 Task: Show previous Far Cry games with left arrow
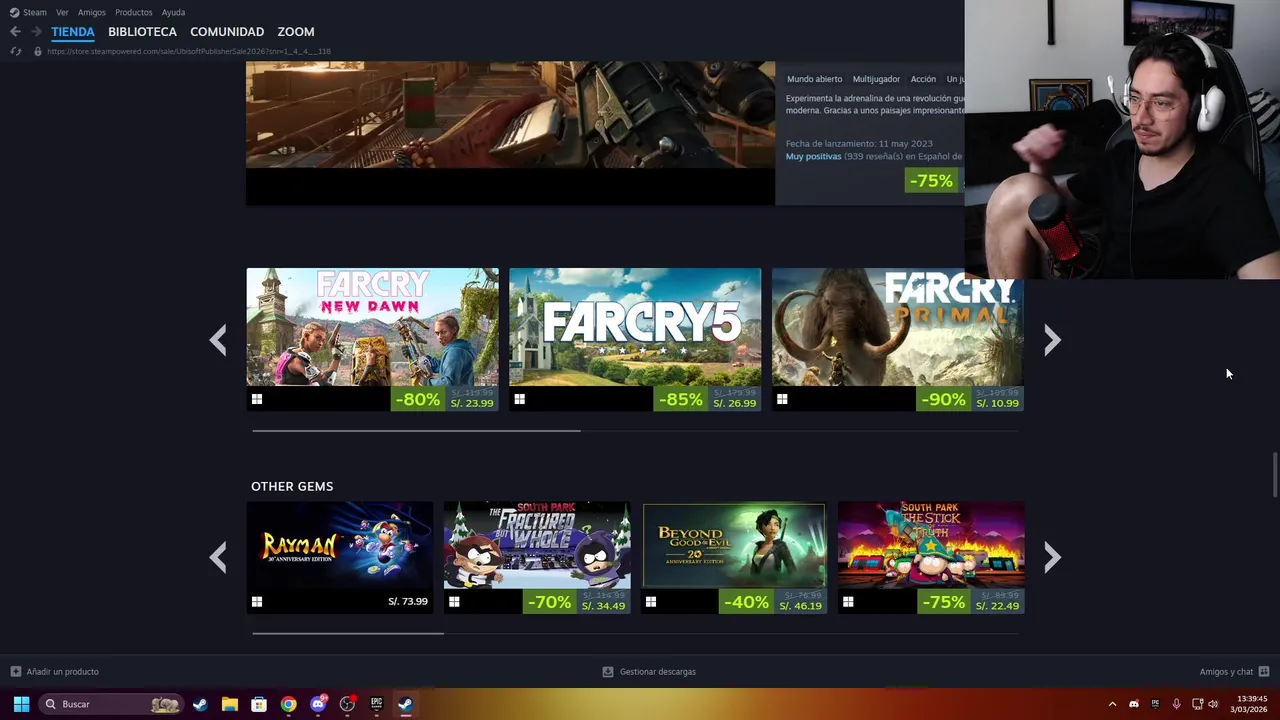click(218, 340)
